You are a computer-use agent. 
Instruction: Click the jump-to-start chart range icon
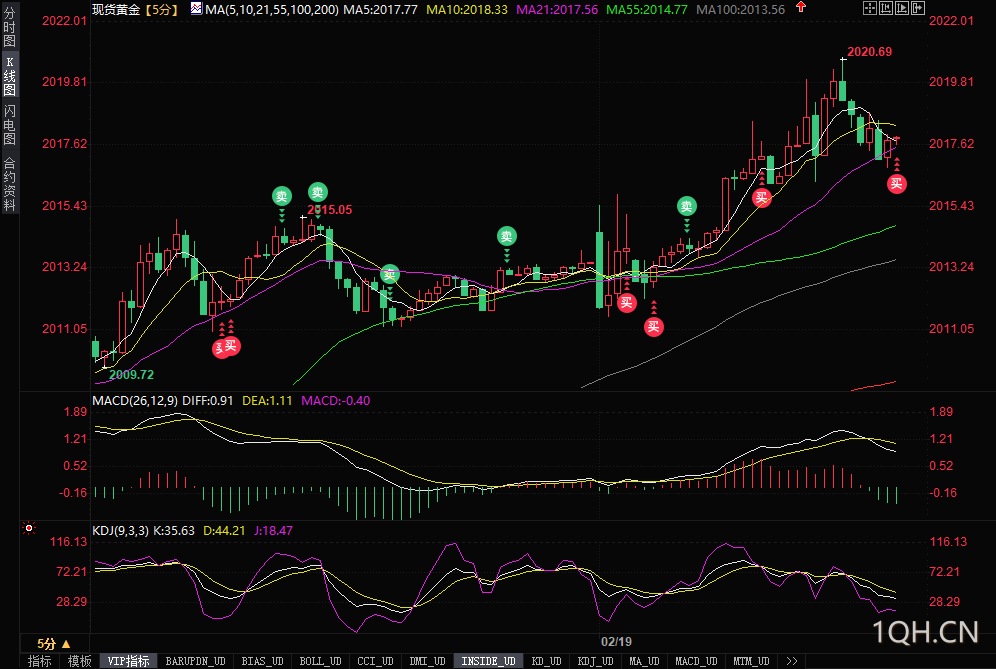click(x=886, y=8)
